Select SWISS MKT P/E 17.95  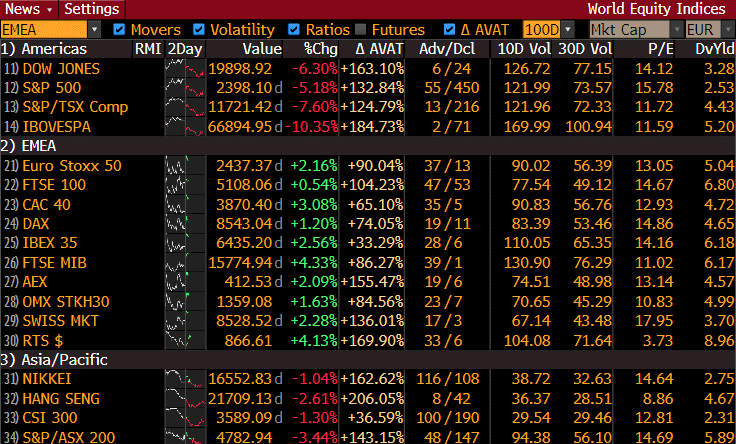(x=654, y=321)
